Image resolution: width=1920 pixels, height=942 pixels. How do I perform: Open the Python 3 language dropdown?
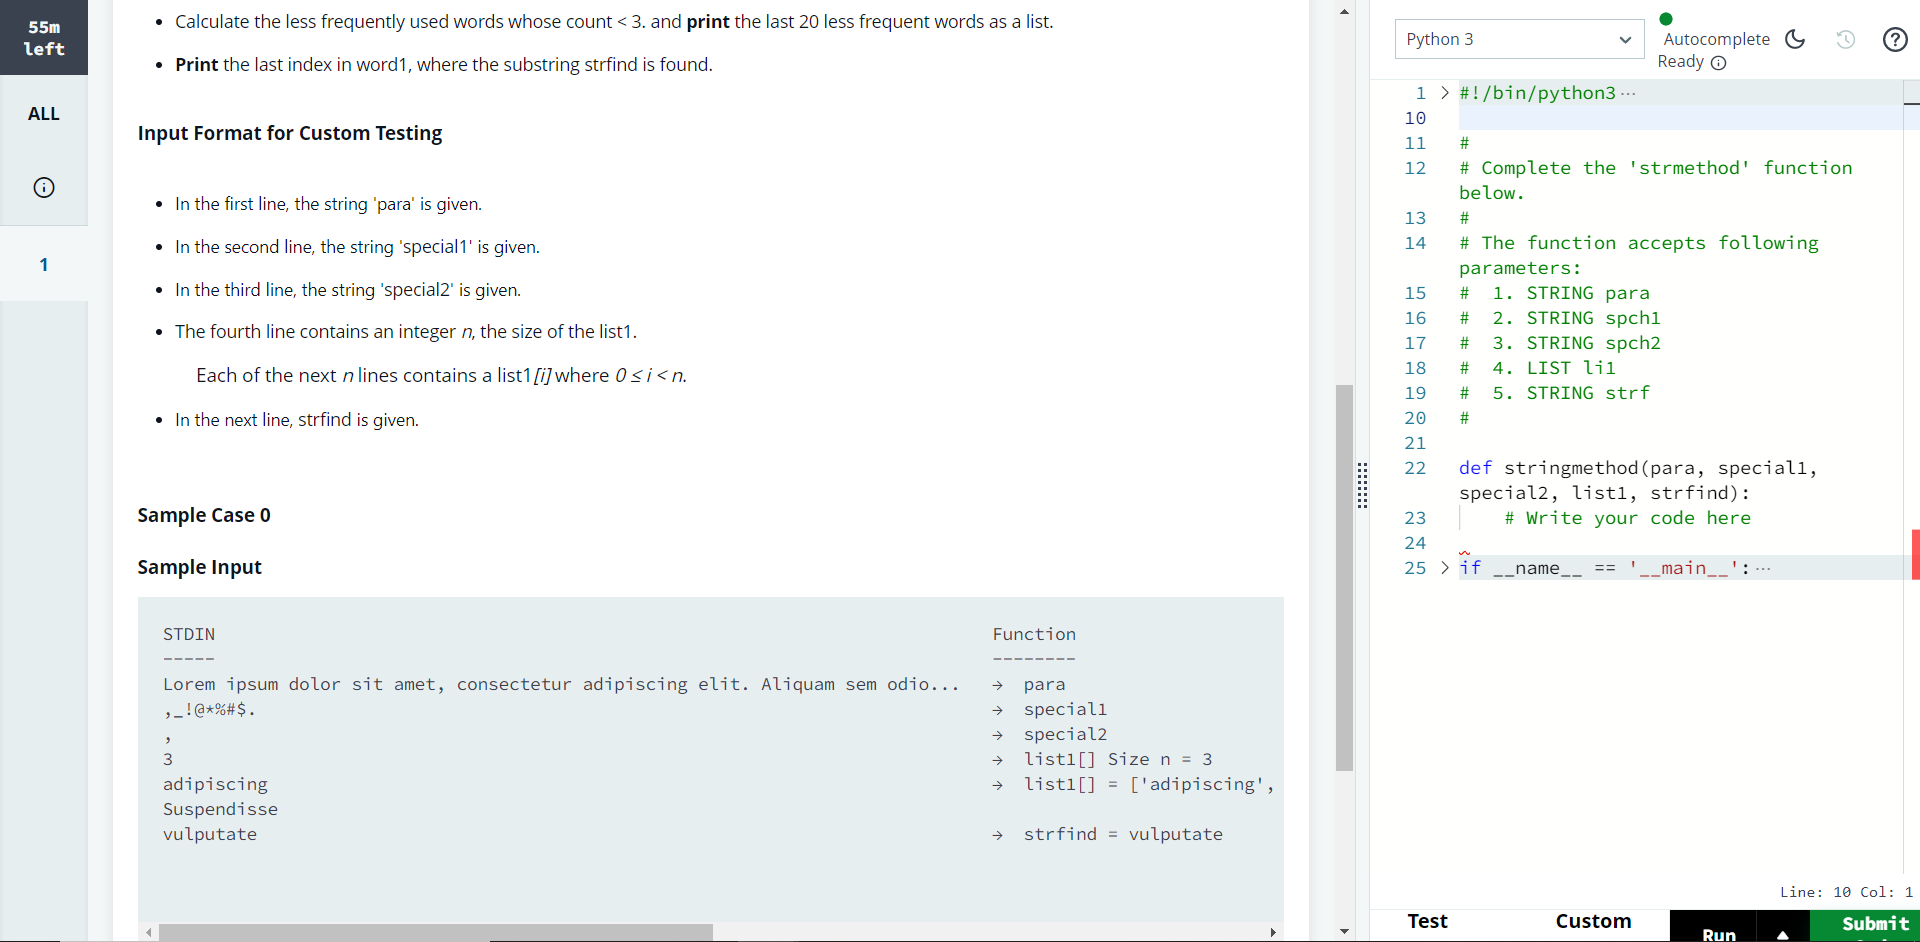coord(1518,39)
